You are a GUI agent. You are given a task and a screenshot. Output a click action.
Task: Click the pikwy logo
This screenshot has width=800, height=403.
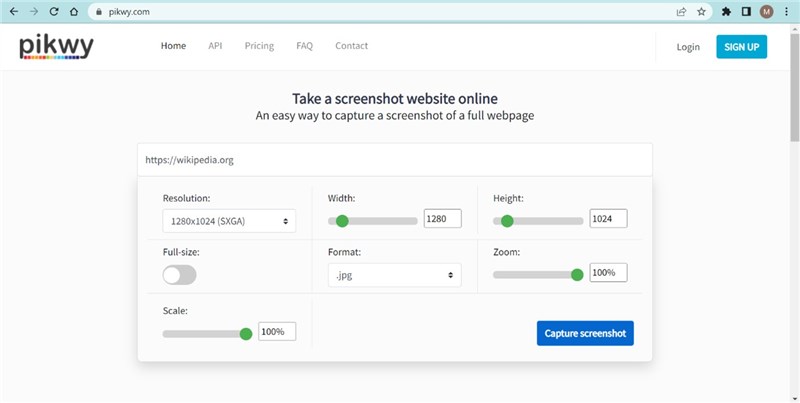click(x=56, y=47)
